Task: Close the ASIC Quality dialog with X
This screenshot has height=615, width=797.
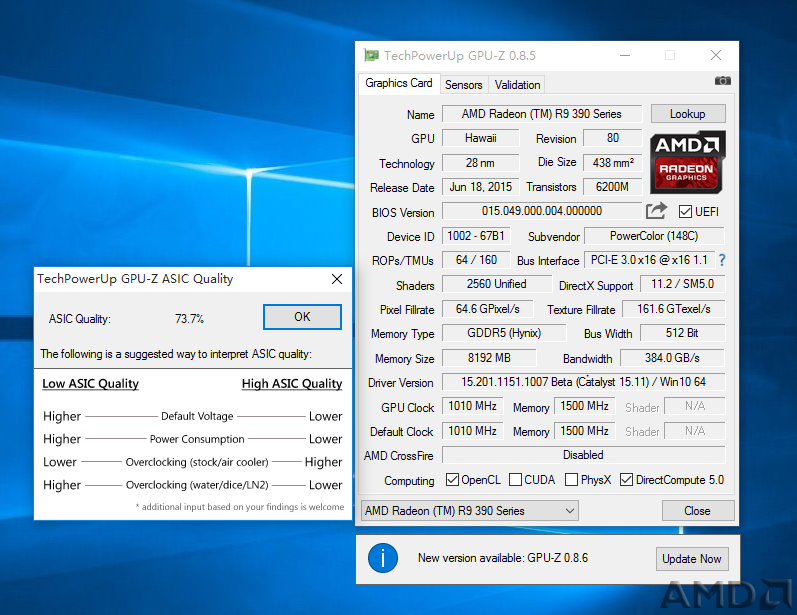Action: [x=336, y=279]
